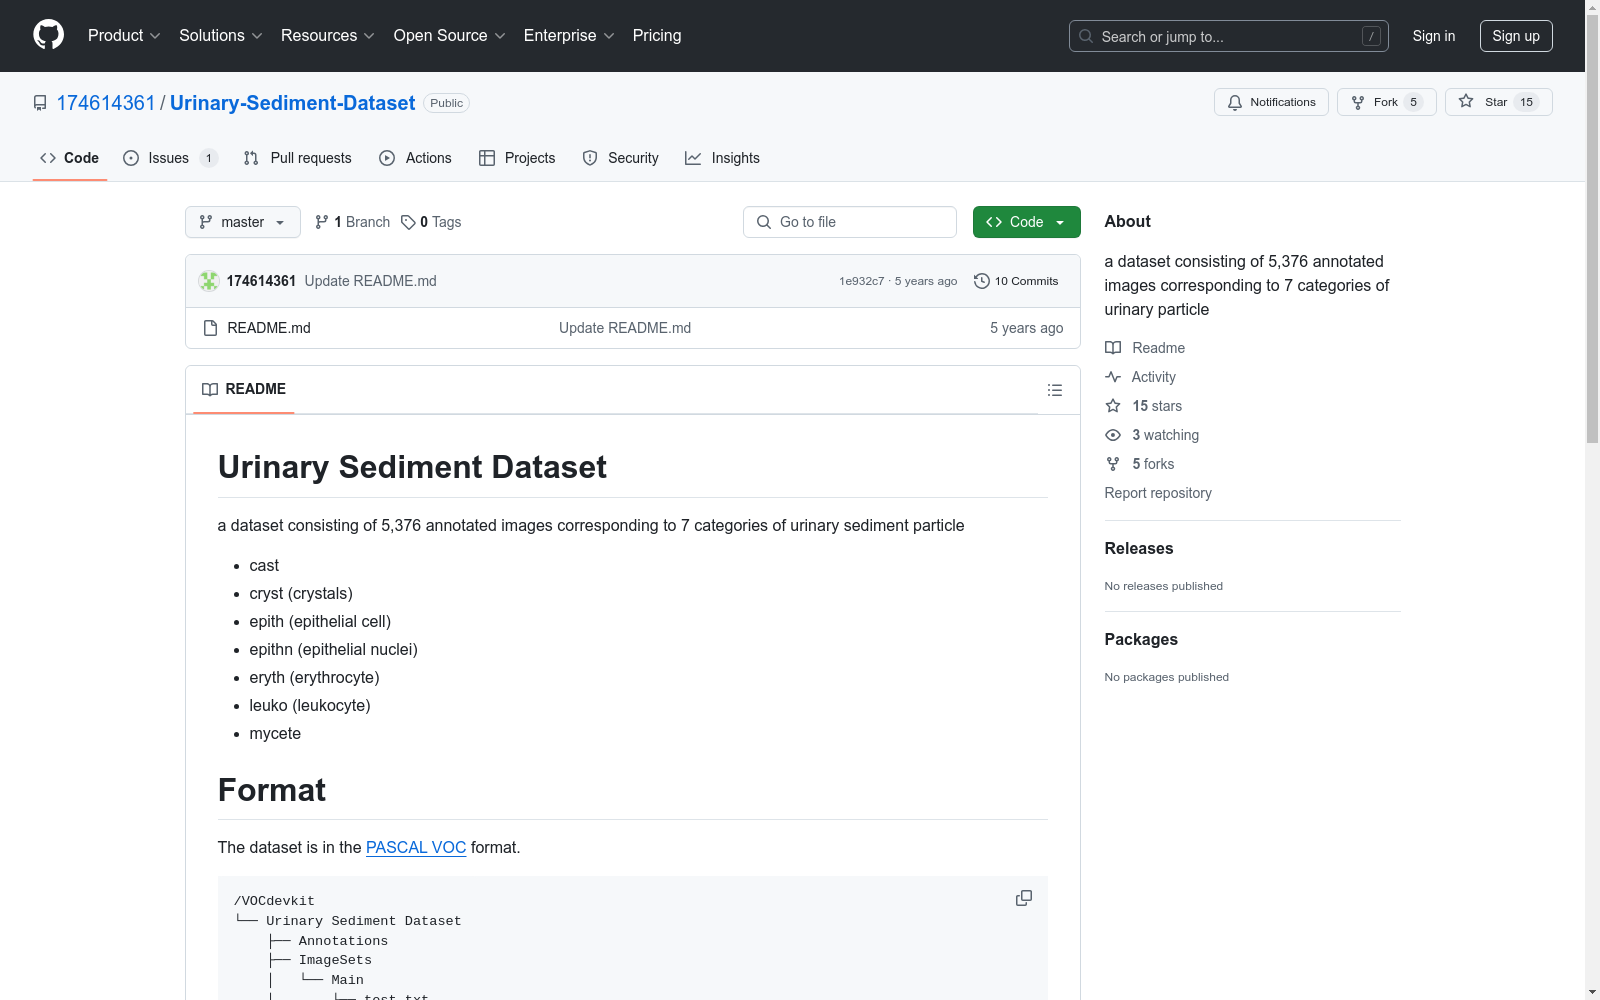Star the repository with Star button
The image size is (1600, 1000).
pyautogui.click(x=1498, y=102)
